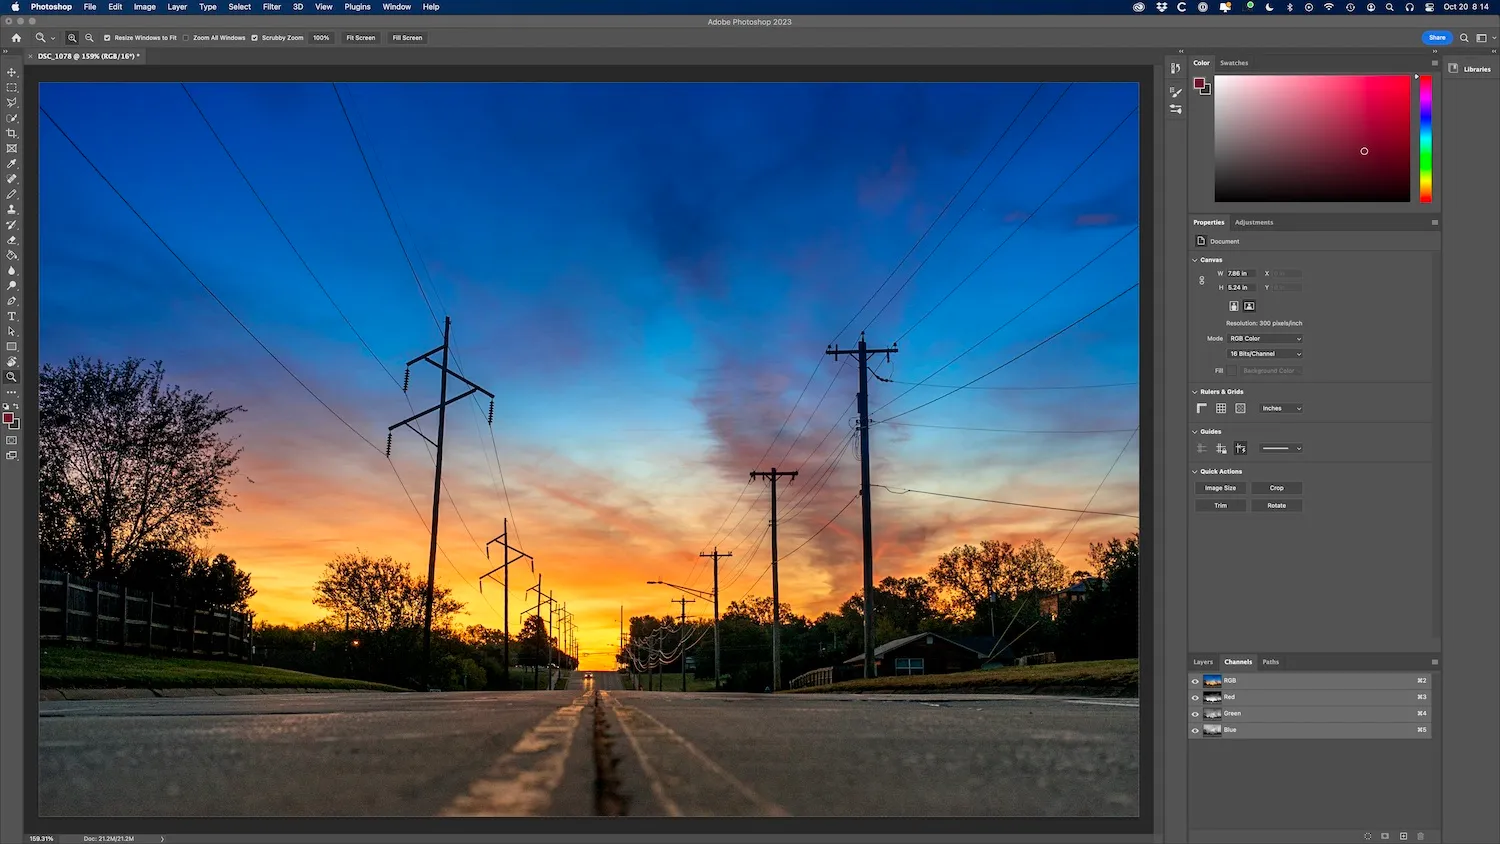Switch to the Swatches tab
Screen dimensions: 1500x844
click(1234, 63)
